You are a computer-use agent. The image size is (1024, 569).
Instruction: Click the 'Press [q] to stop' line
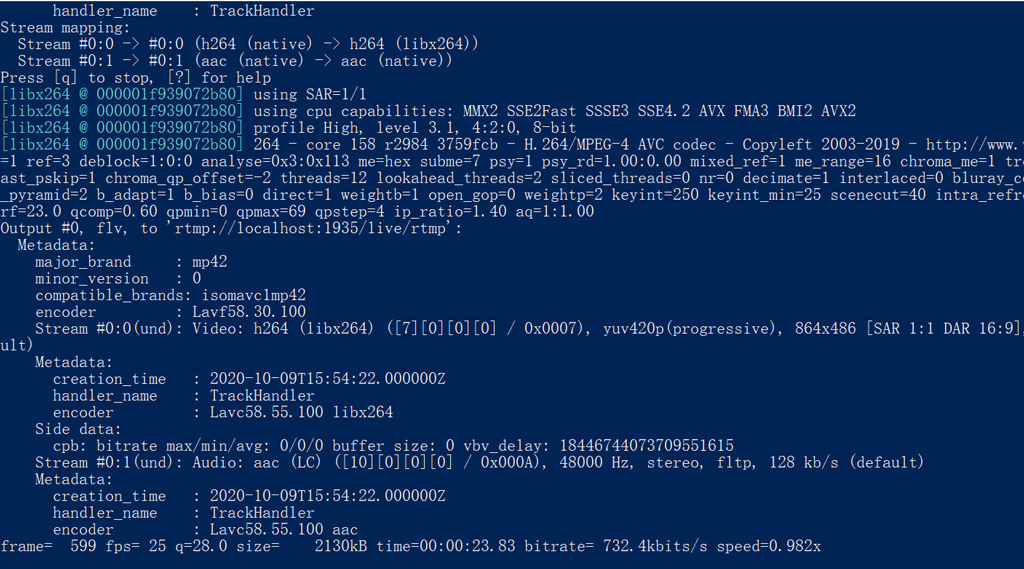pos(136,78)
